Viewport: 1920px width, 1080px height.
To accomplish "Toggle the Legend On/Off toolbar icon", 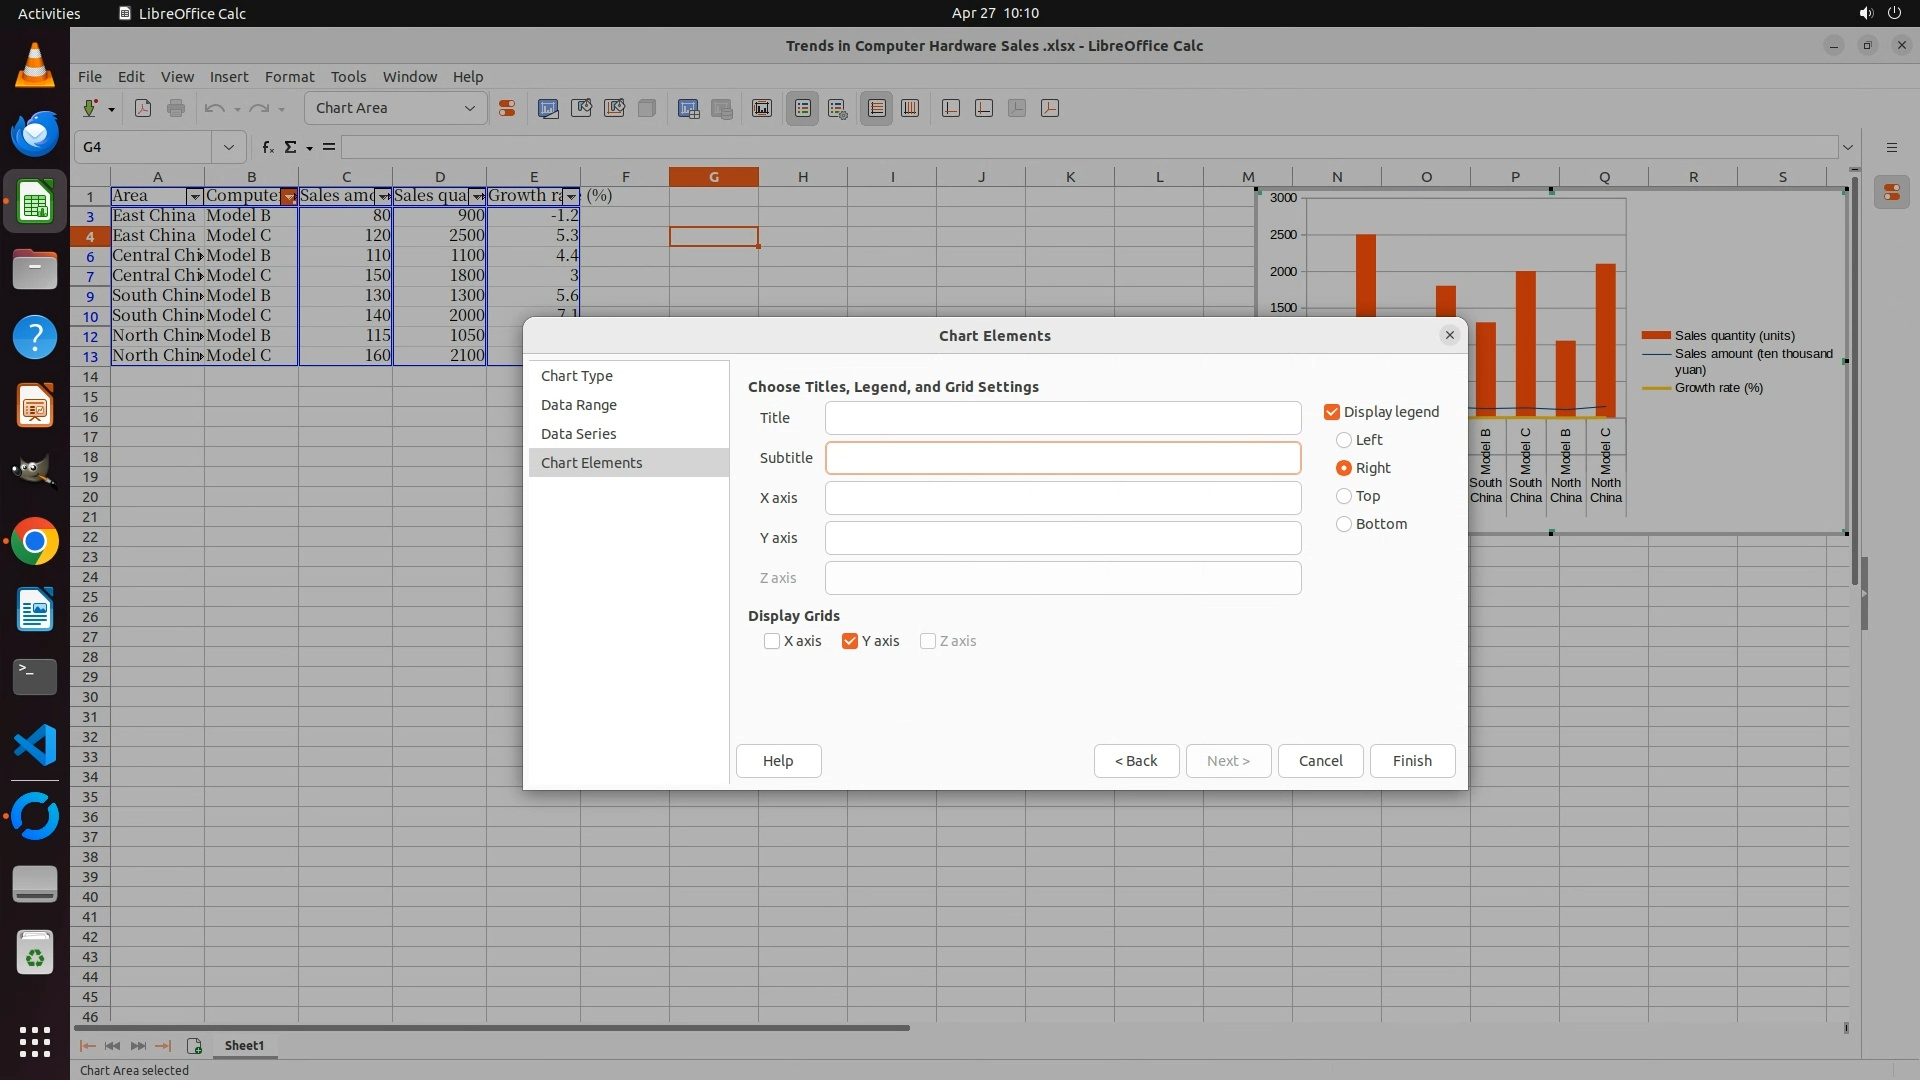I will 803,108.
